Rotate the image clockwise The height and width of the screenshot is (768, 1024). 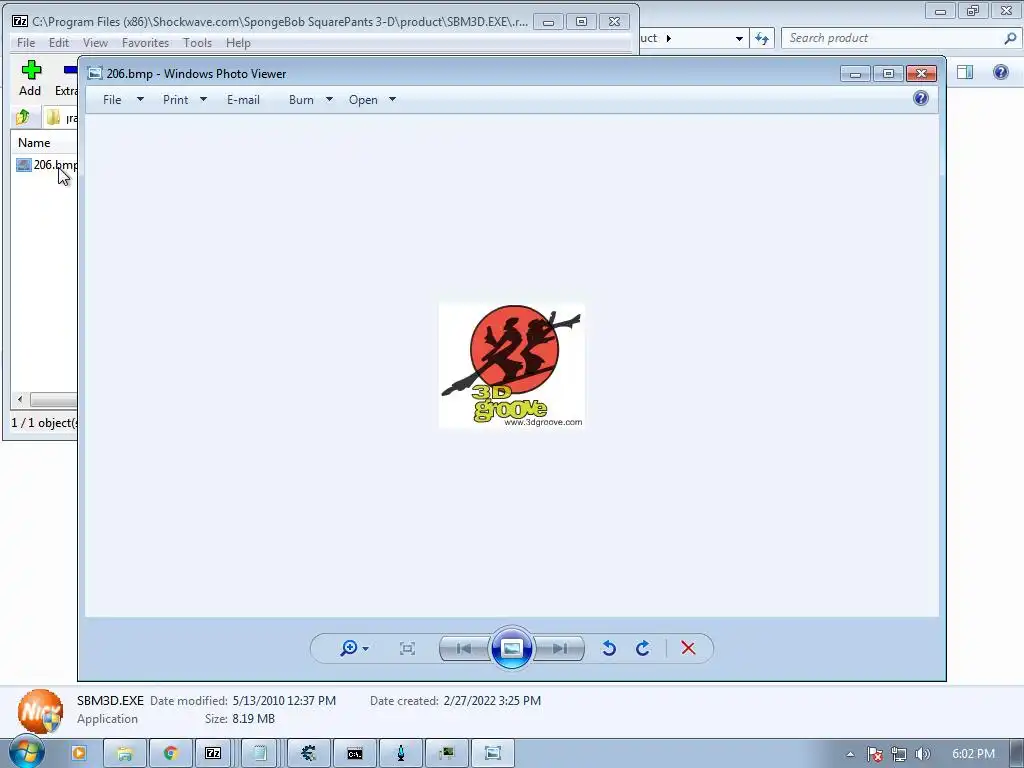(643, 648)
